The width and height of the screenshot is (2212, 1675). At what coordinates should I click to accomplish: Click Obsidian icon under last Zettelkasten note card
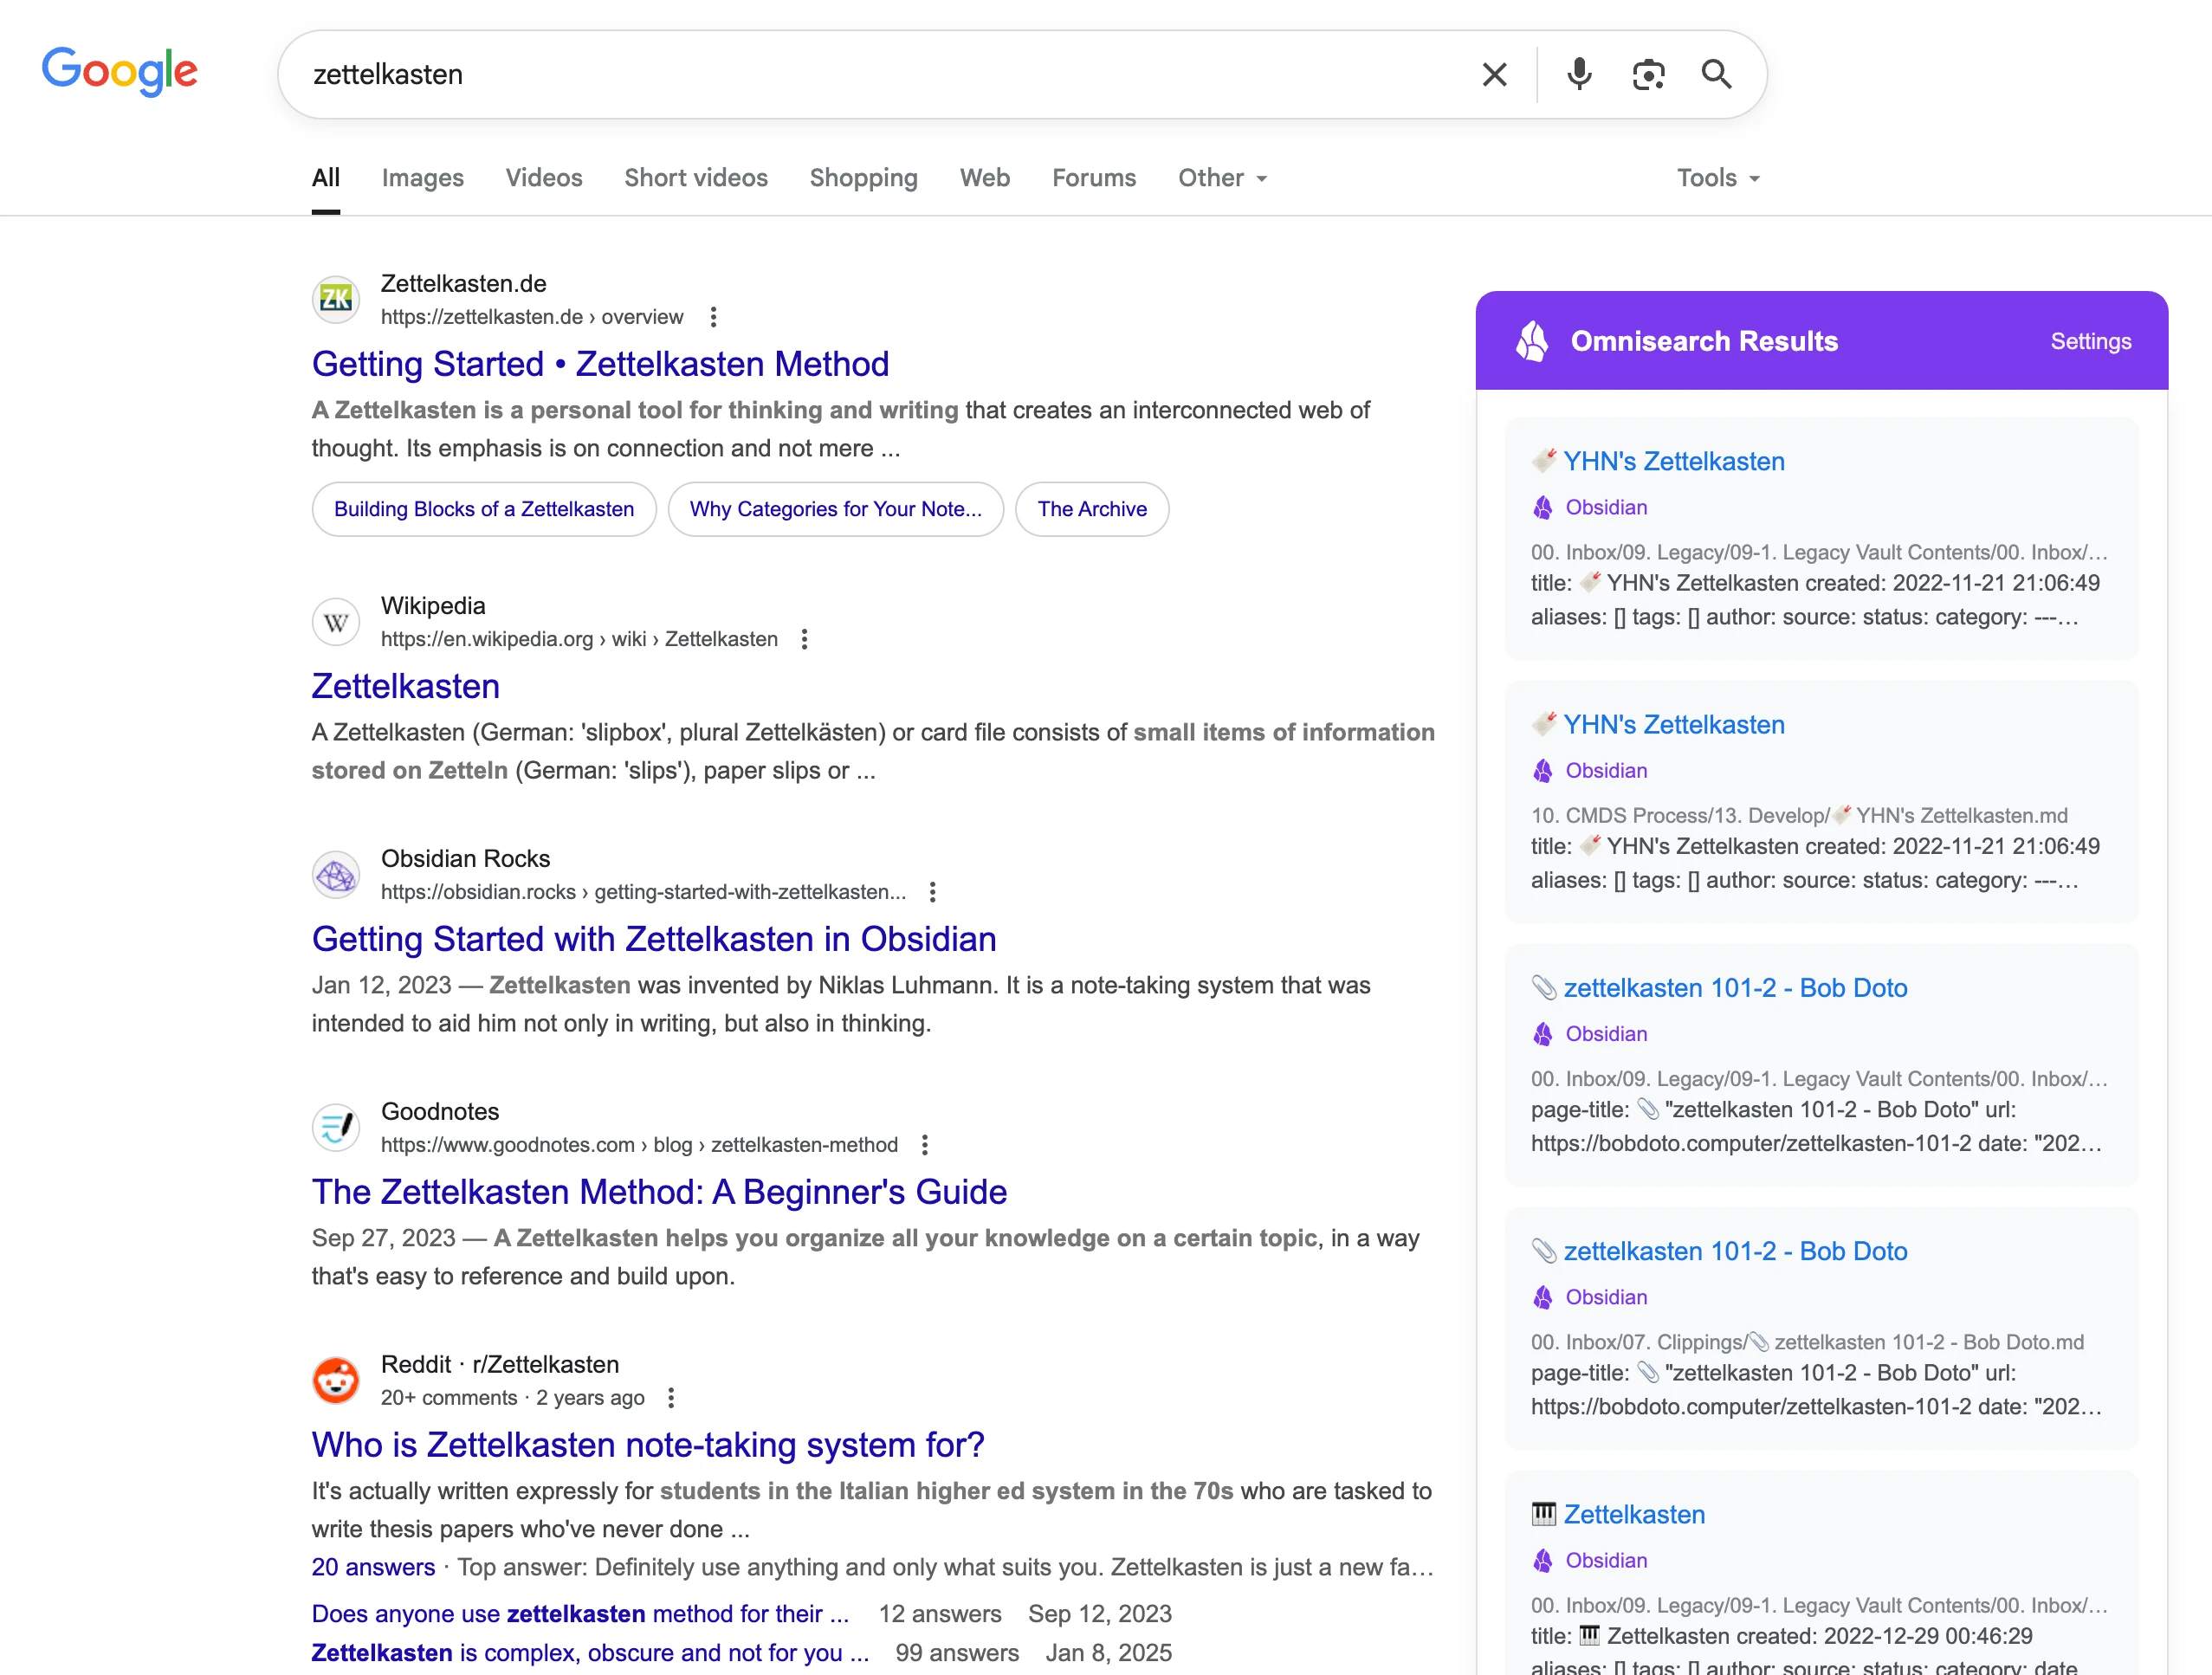click(x=1543, y=1560)
